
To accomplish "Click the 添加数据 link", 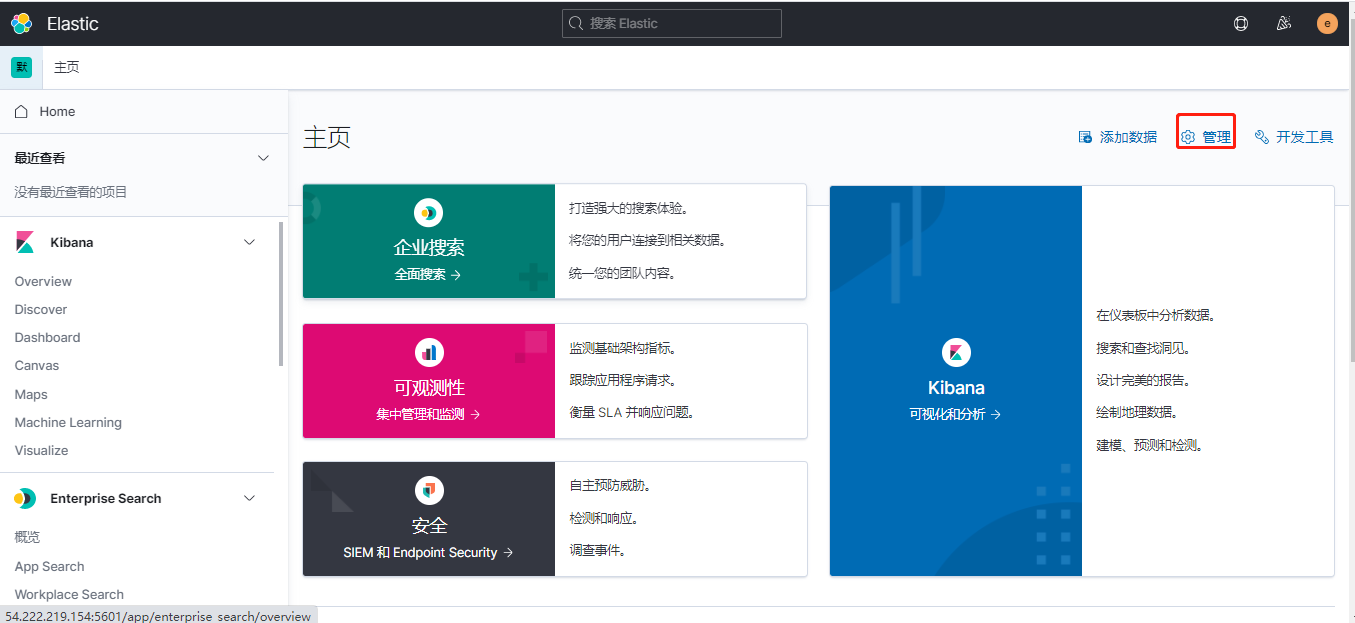I will coord(1118,138).
